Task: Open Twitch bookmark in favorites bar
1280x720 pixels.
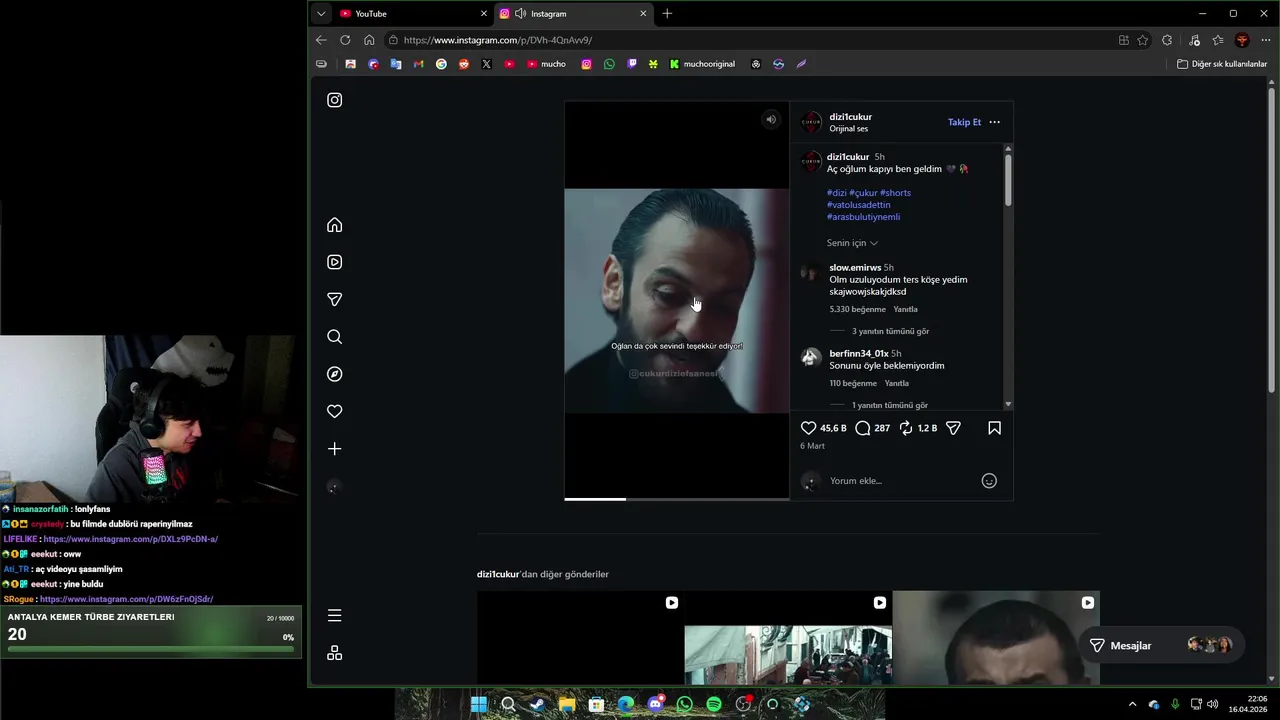Action: pyautogui.click(x=632, y=64)
